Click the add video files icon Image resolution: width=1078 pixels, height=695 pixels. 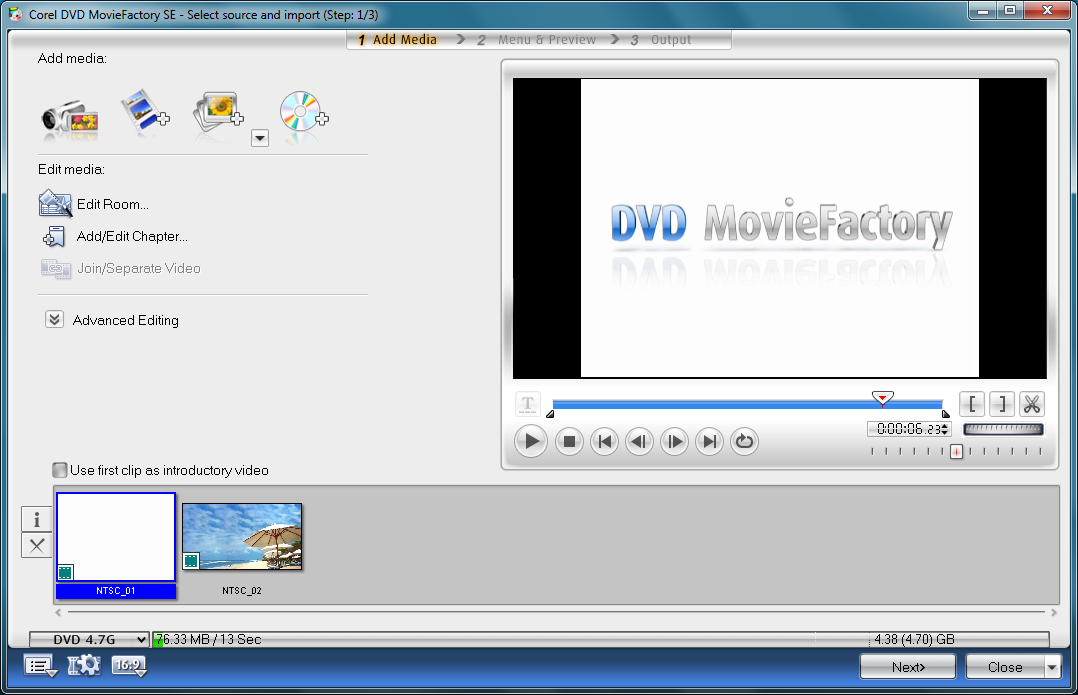point(145,111)
